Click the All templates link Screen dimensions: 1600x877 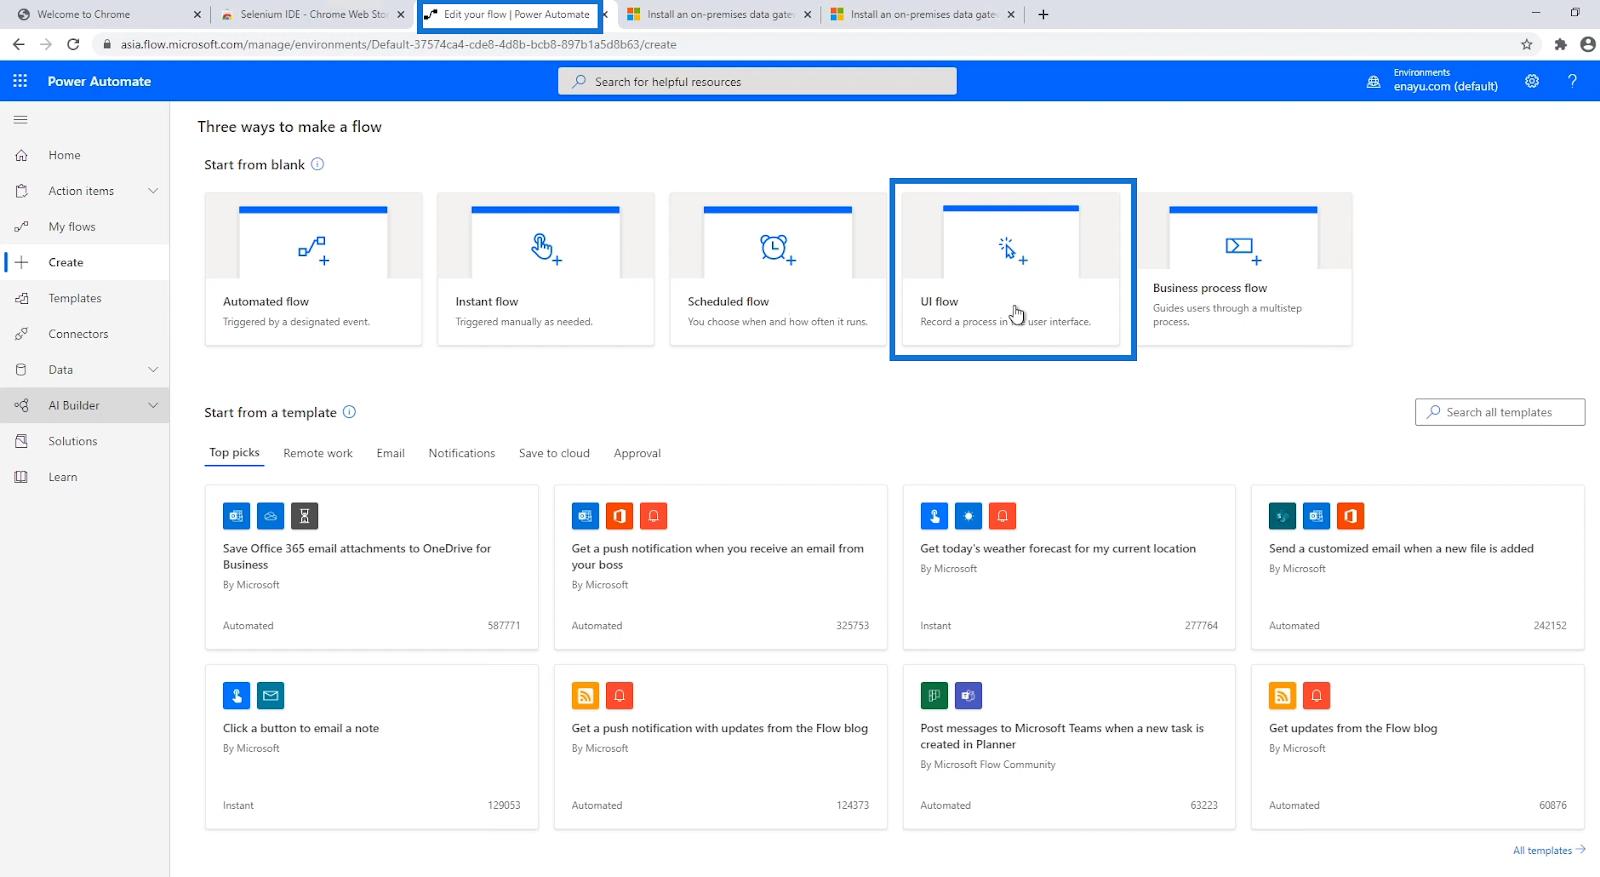[1549, 850]
